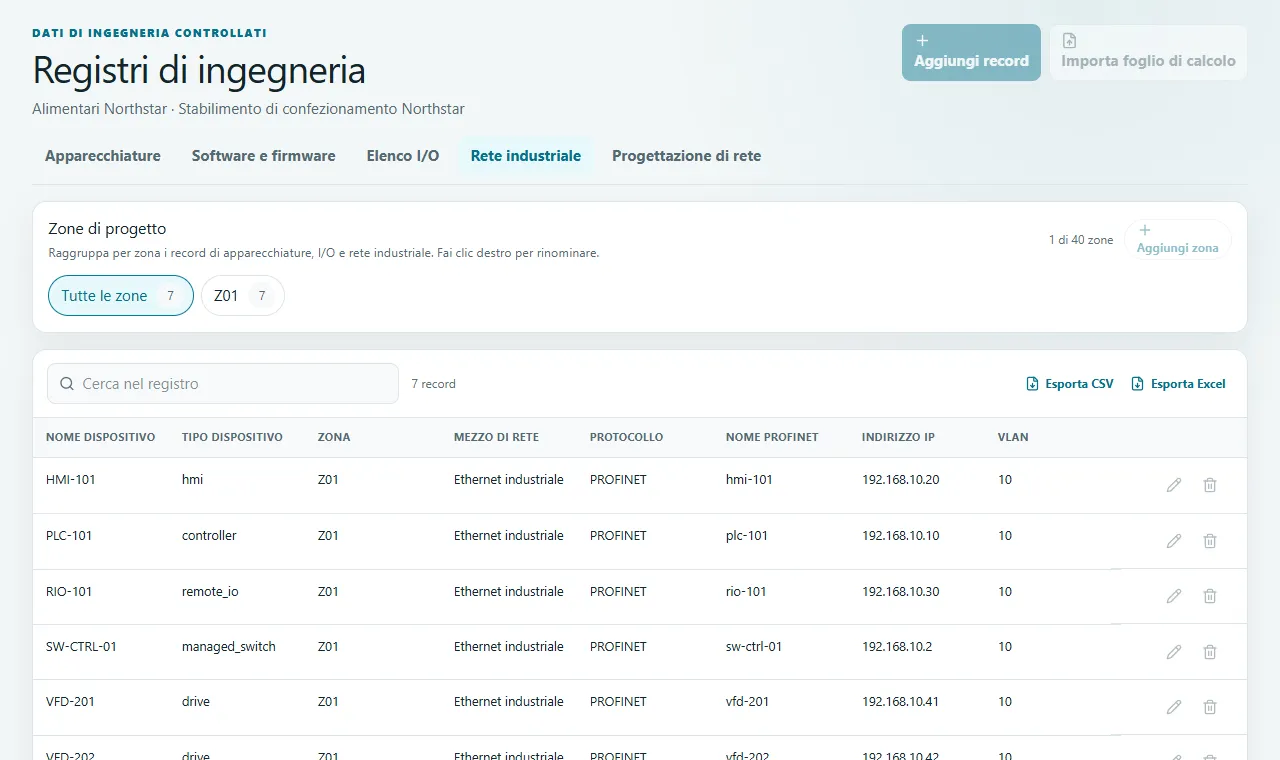Select the Tutte le zone filter chip
1280x760 pixels.
click(121, 296)
